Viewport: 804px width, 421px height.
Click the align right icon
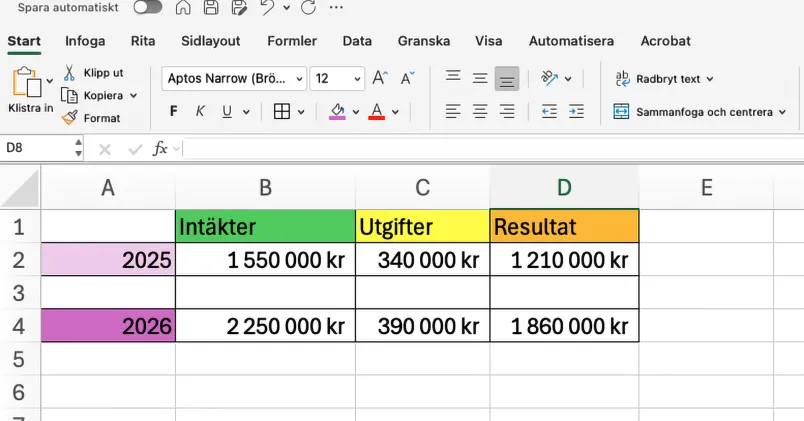coord(507,111)
